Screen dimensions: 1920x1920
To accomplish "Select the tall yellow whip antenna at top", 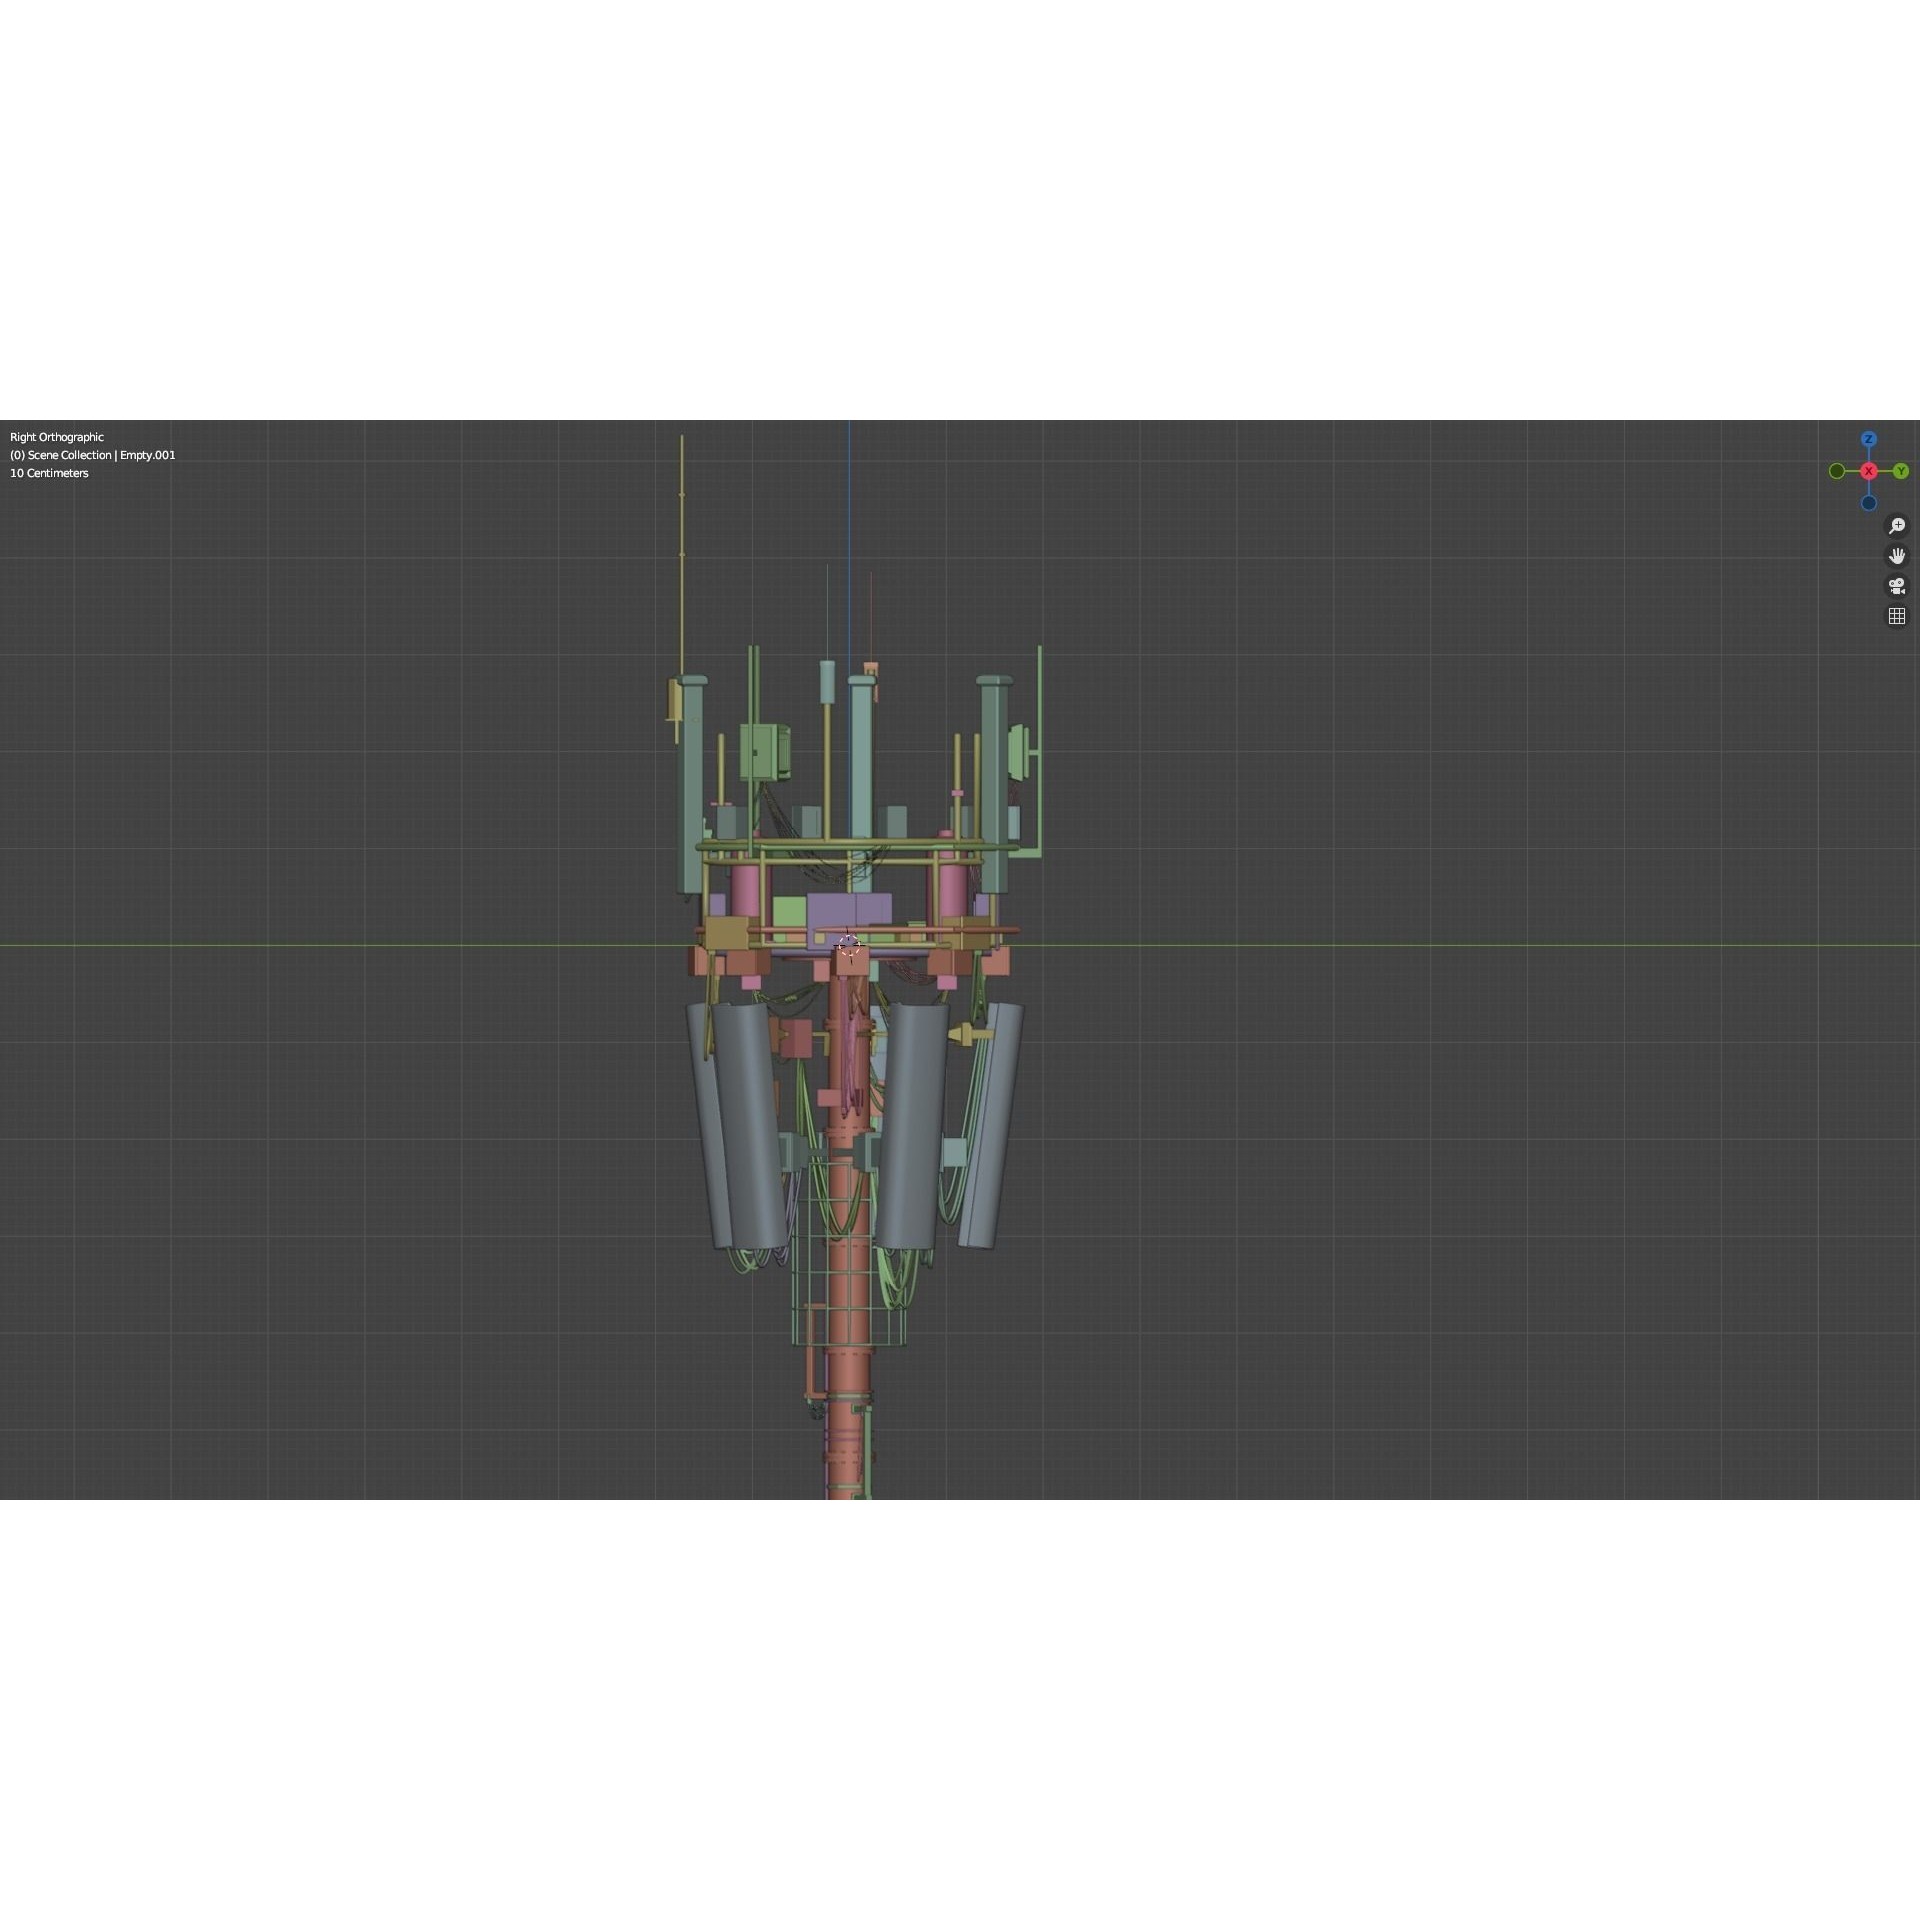I will click(x=681, y=530).
